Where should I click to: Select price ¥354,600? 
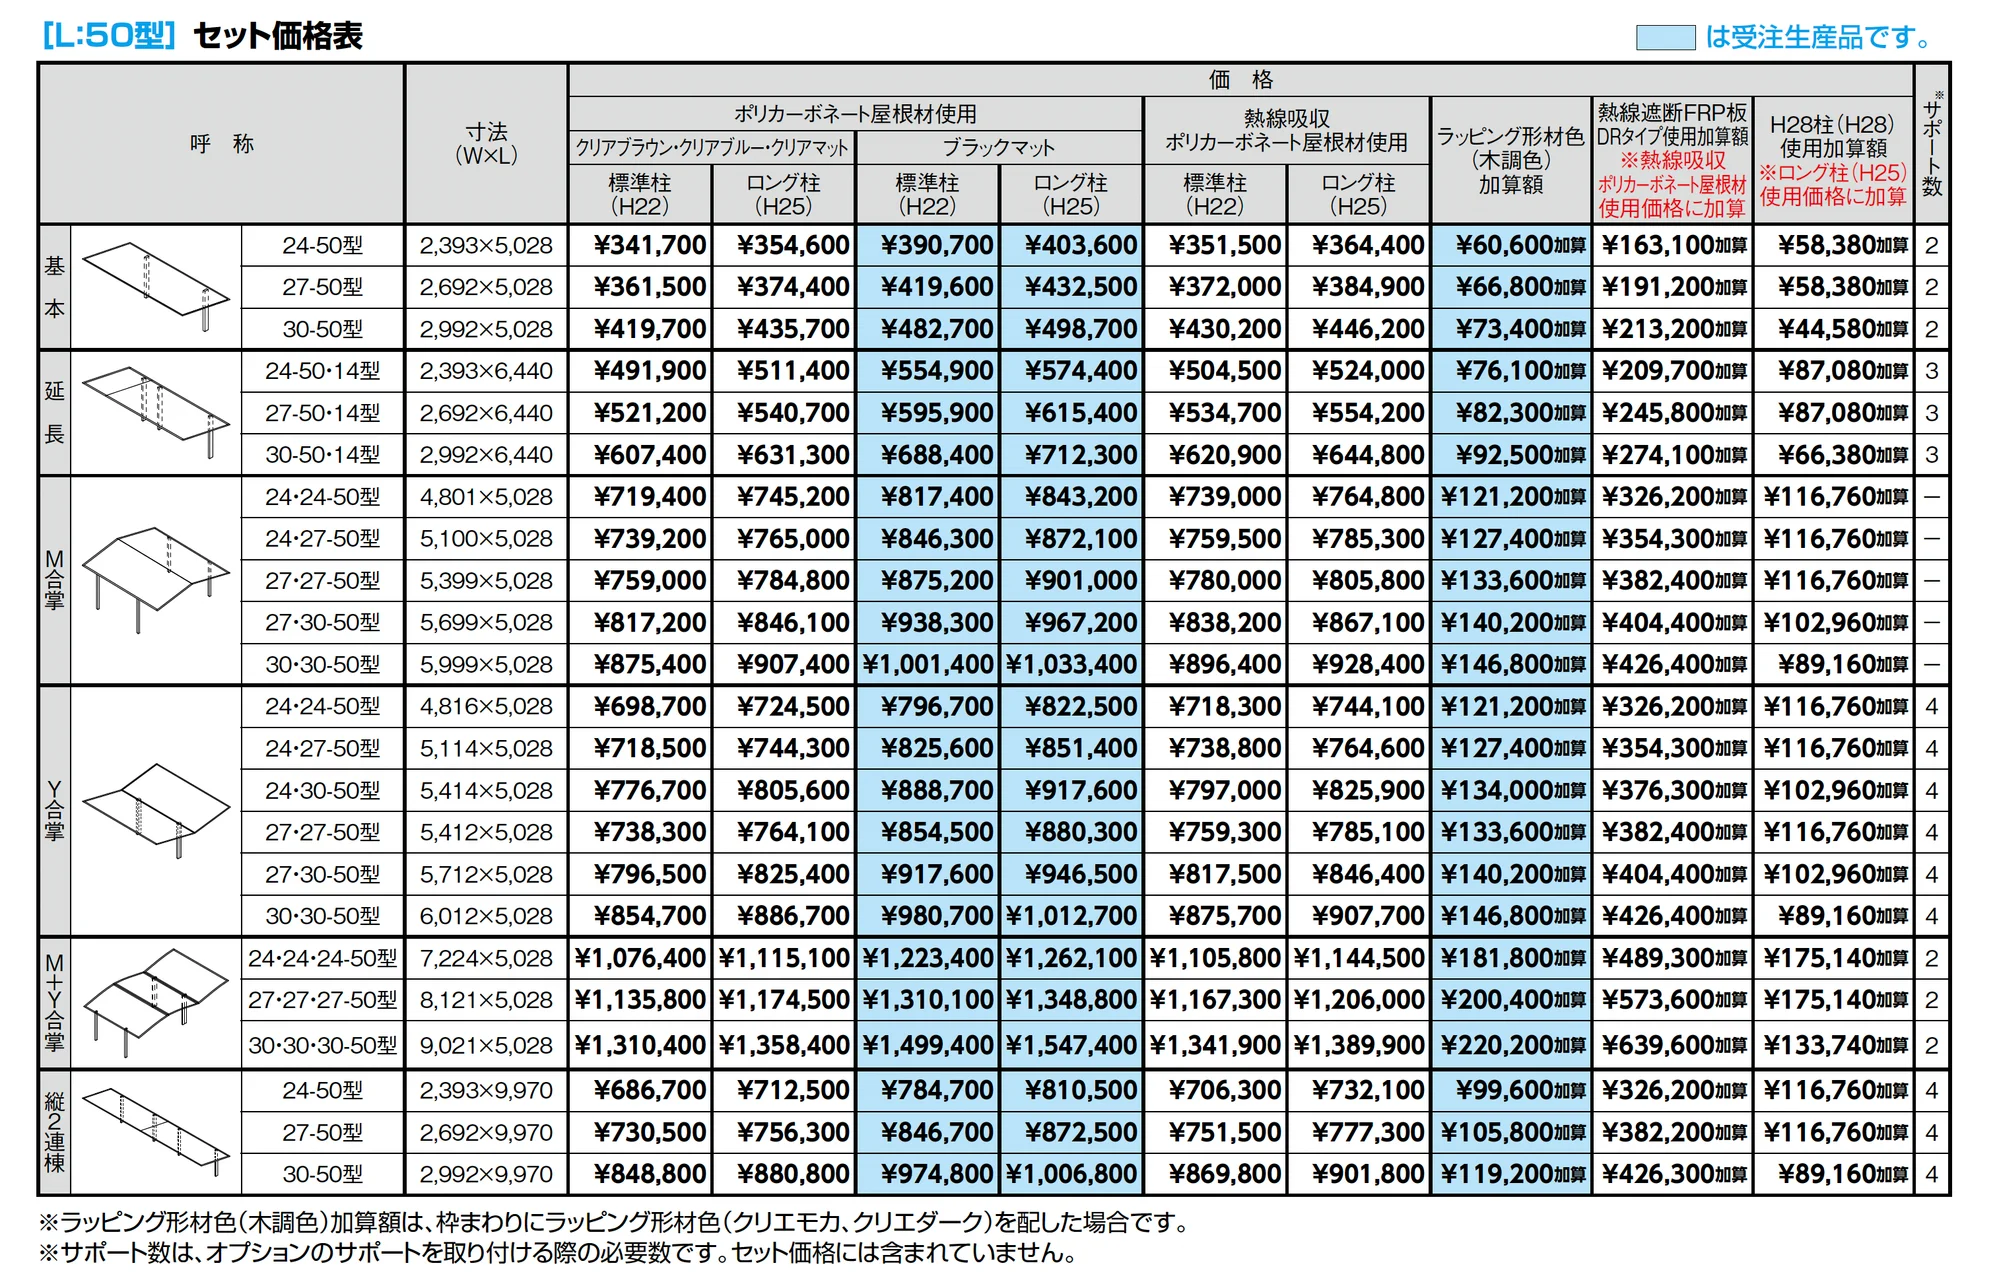point(793,245)
